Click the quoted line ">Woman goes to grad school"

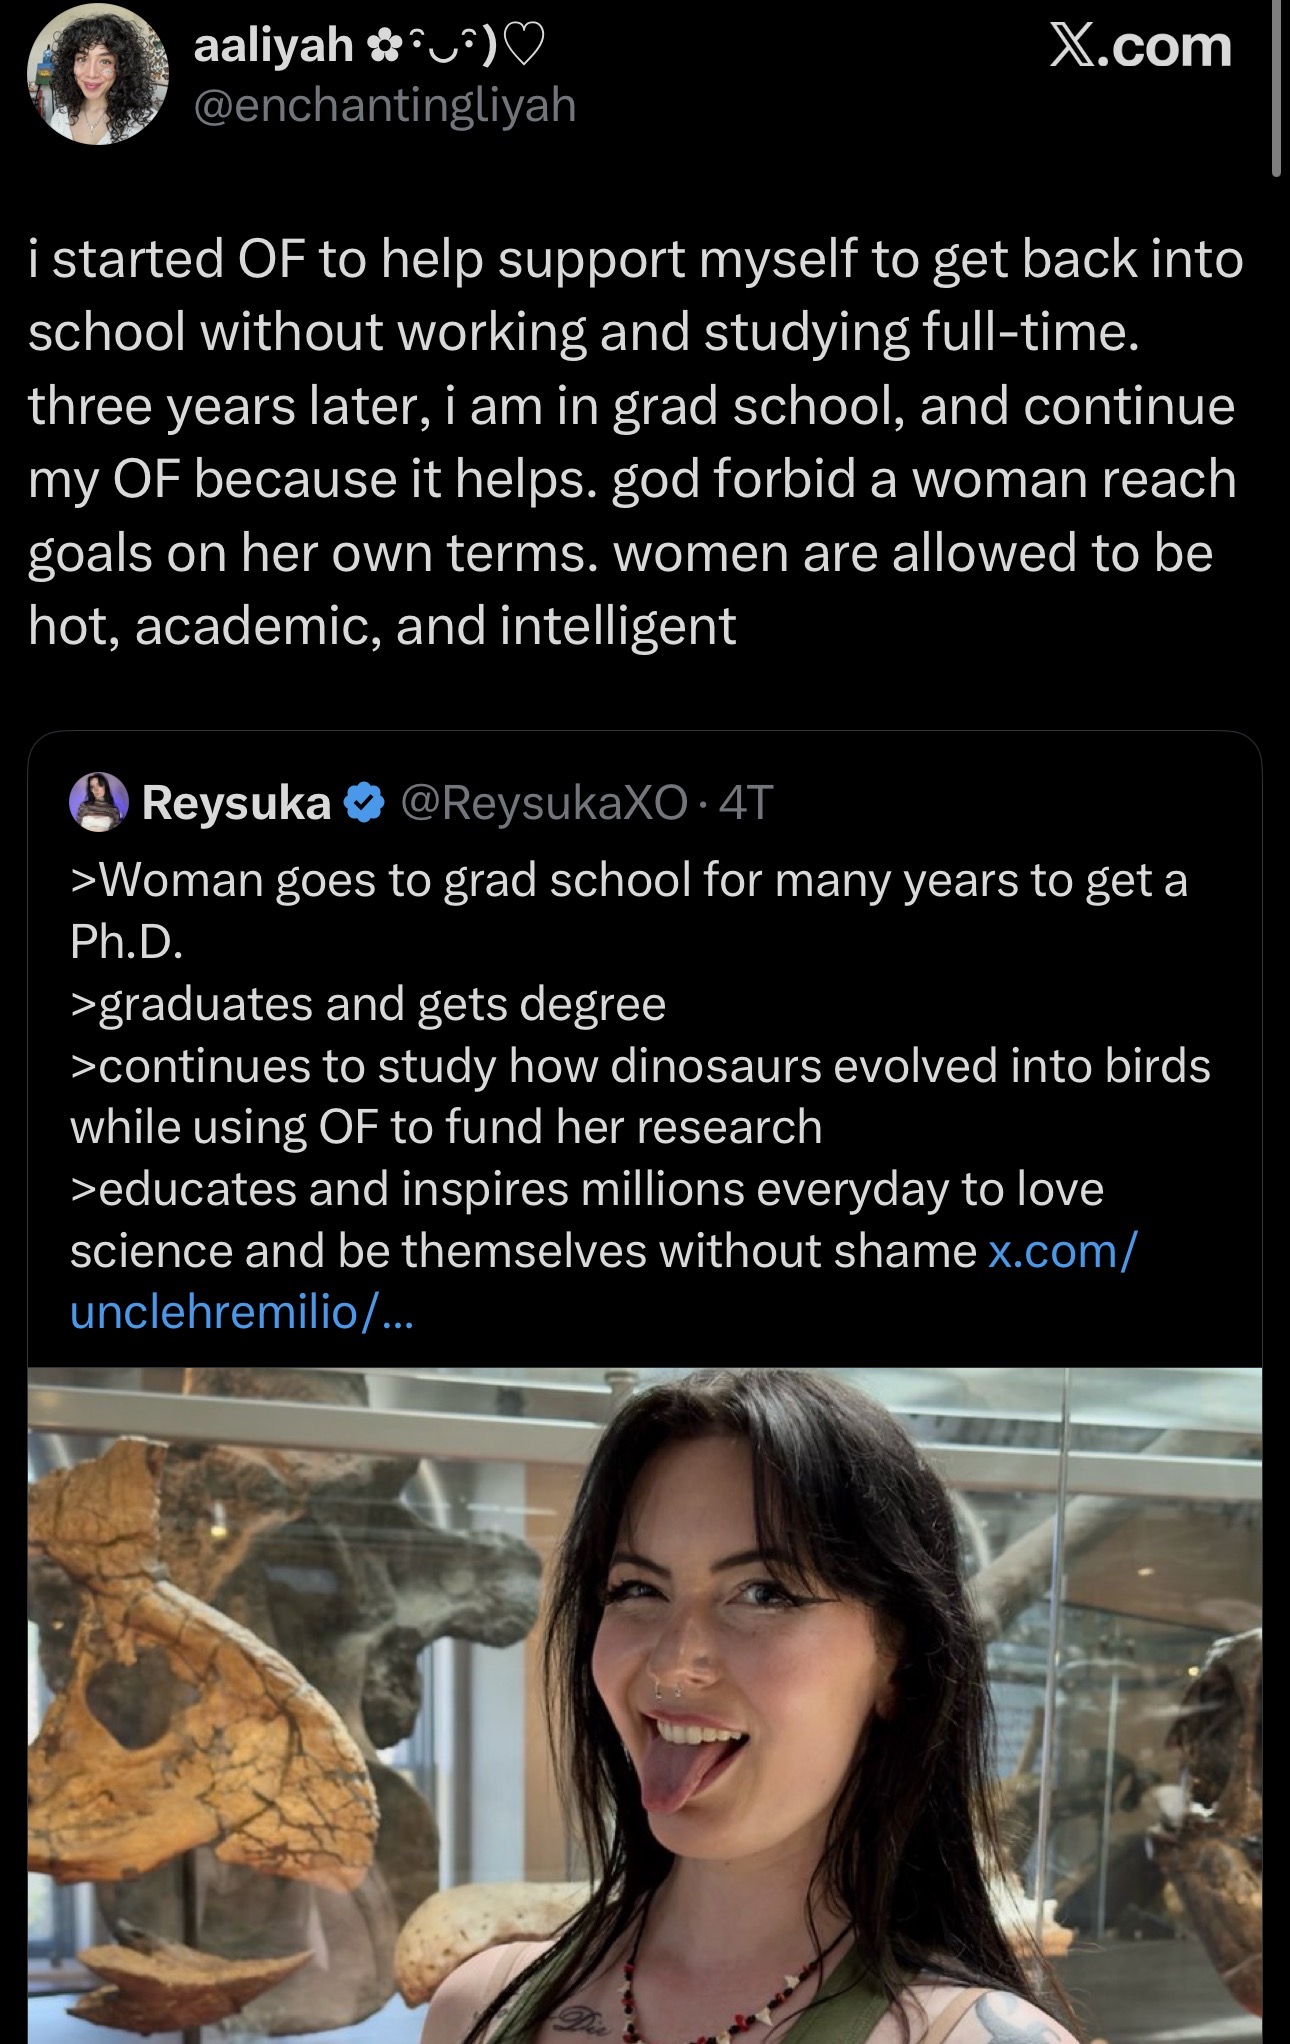(x=628, y=881)
